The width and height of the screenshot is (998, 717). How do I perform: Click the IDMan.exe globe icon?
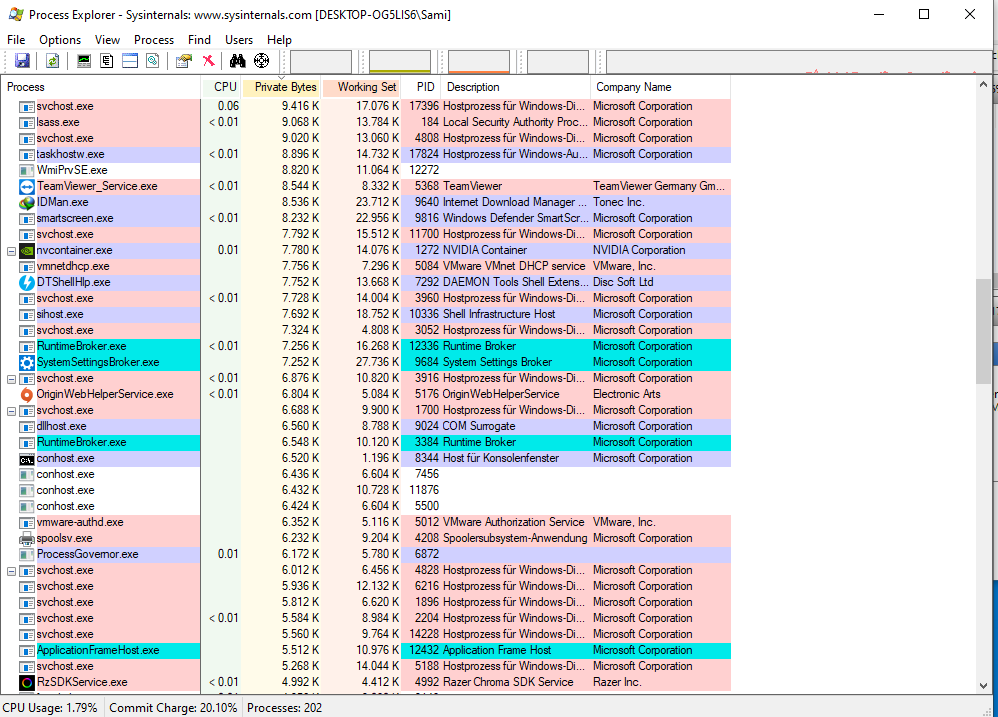point(27,202)
